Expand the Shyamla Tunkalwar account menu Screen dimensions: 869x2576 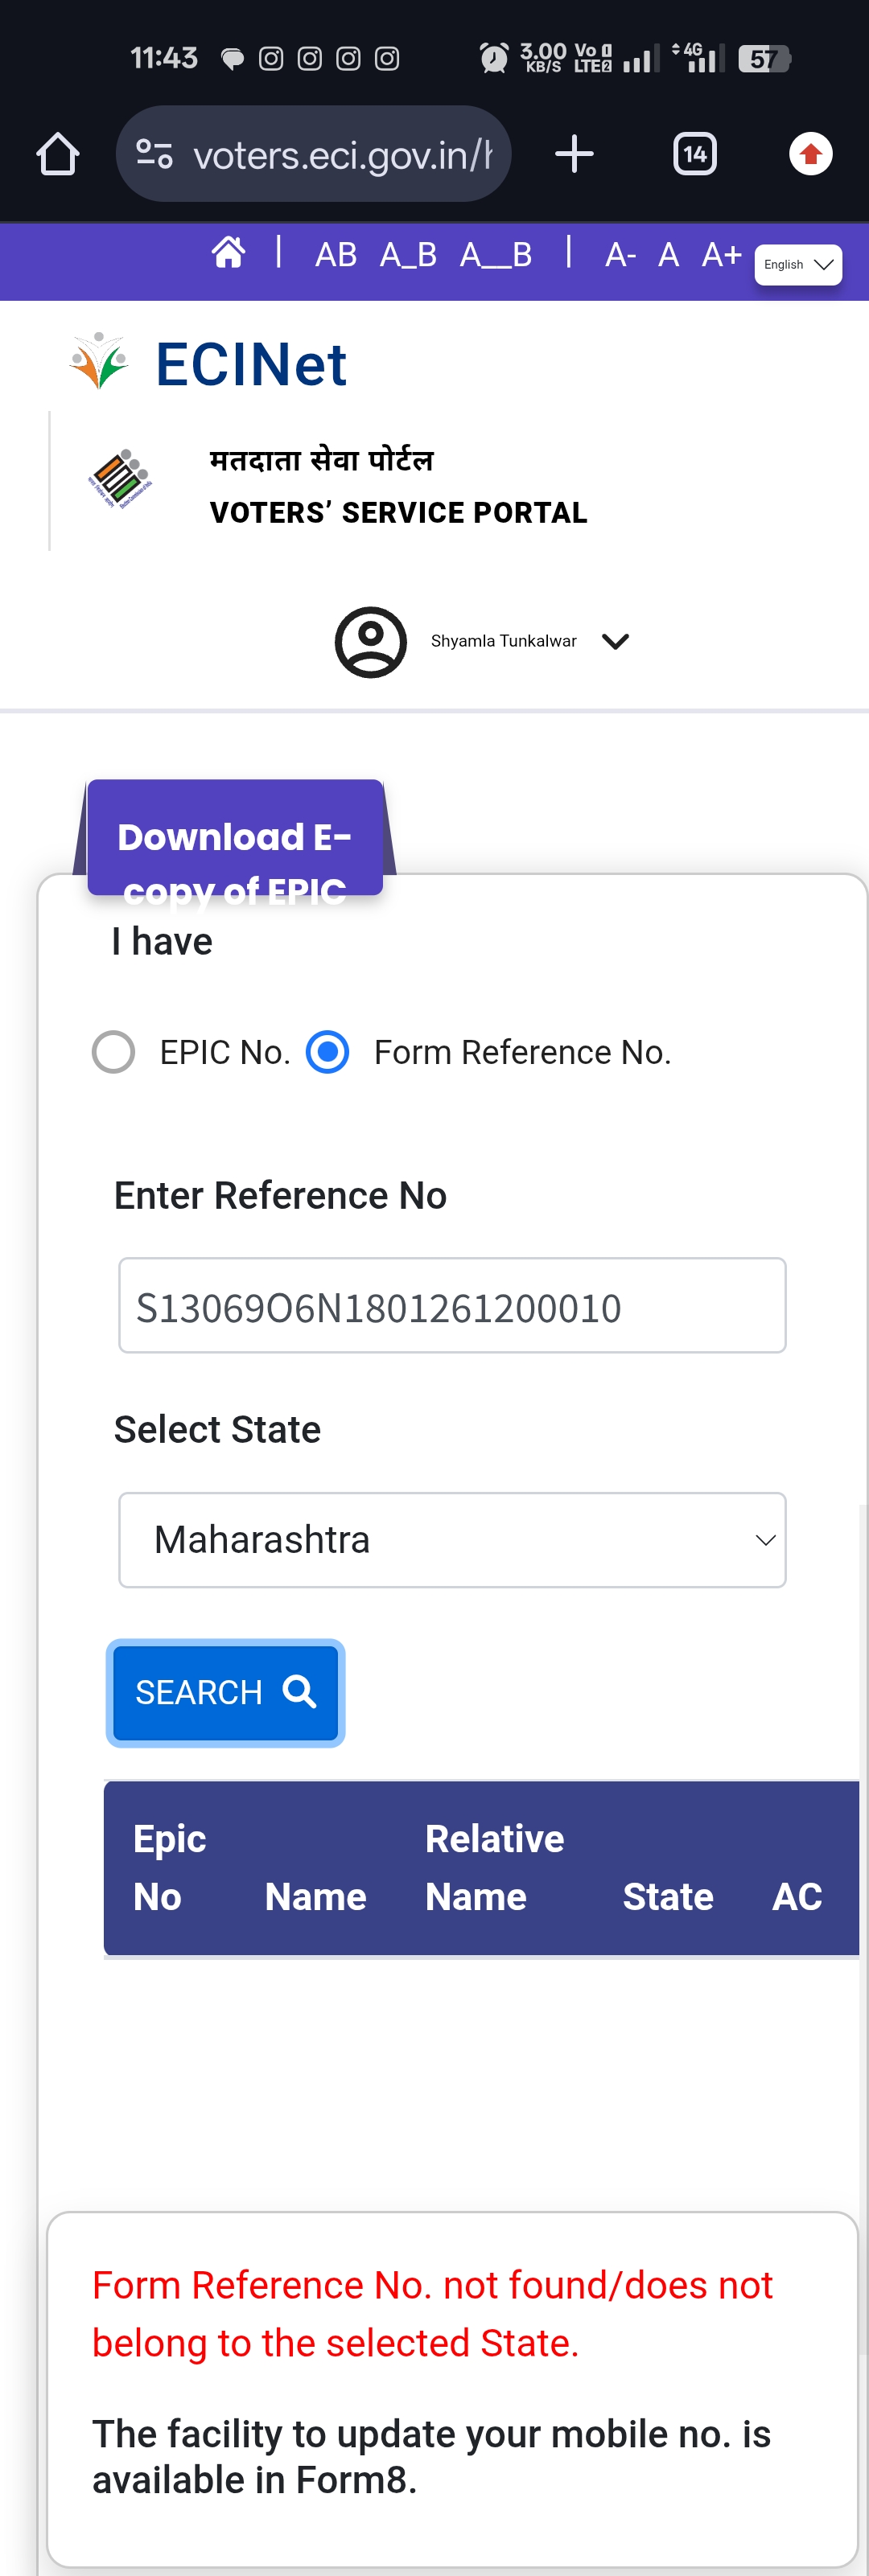click(615, 642)
